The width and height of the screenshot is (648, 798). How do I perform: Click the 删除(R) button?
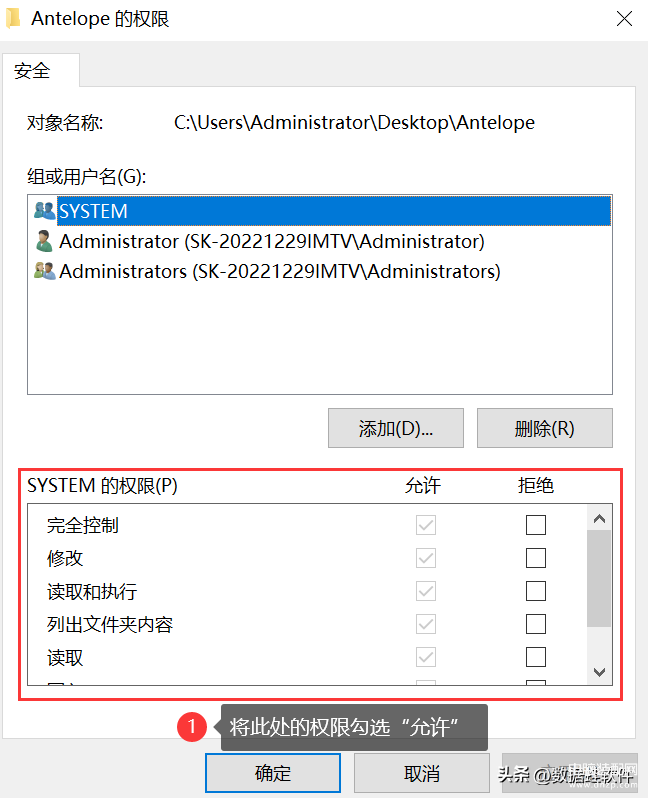coord(544,428)
